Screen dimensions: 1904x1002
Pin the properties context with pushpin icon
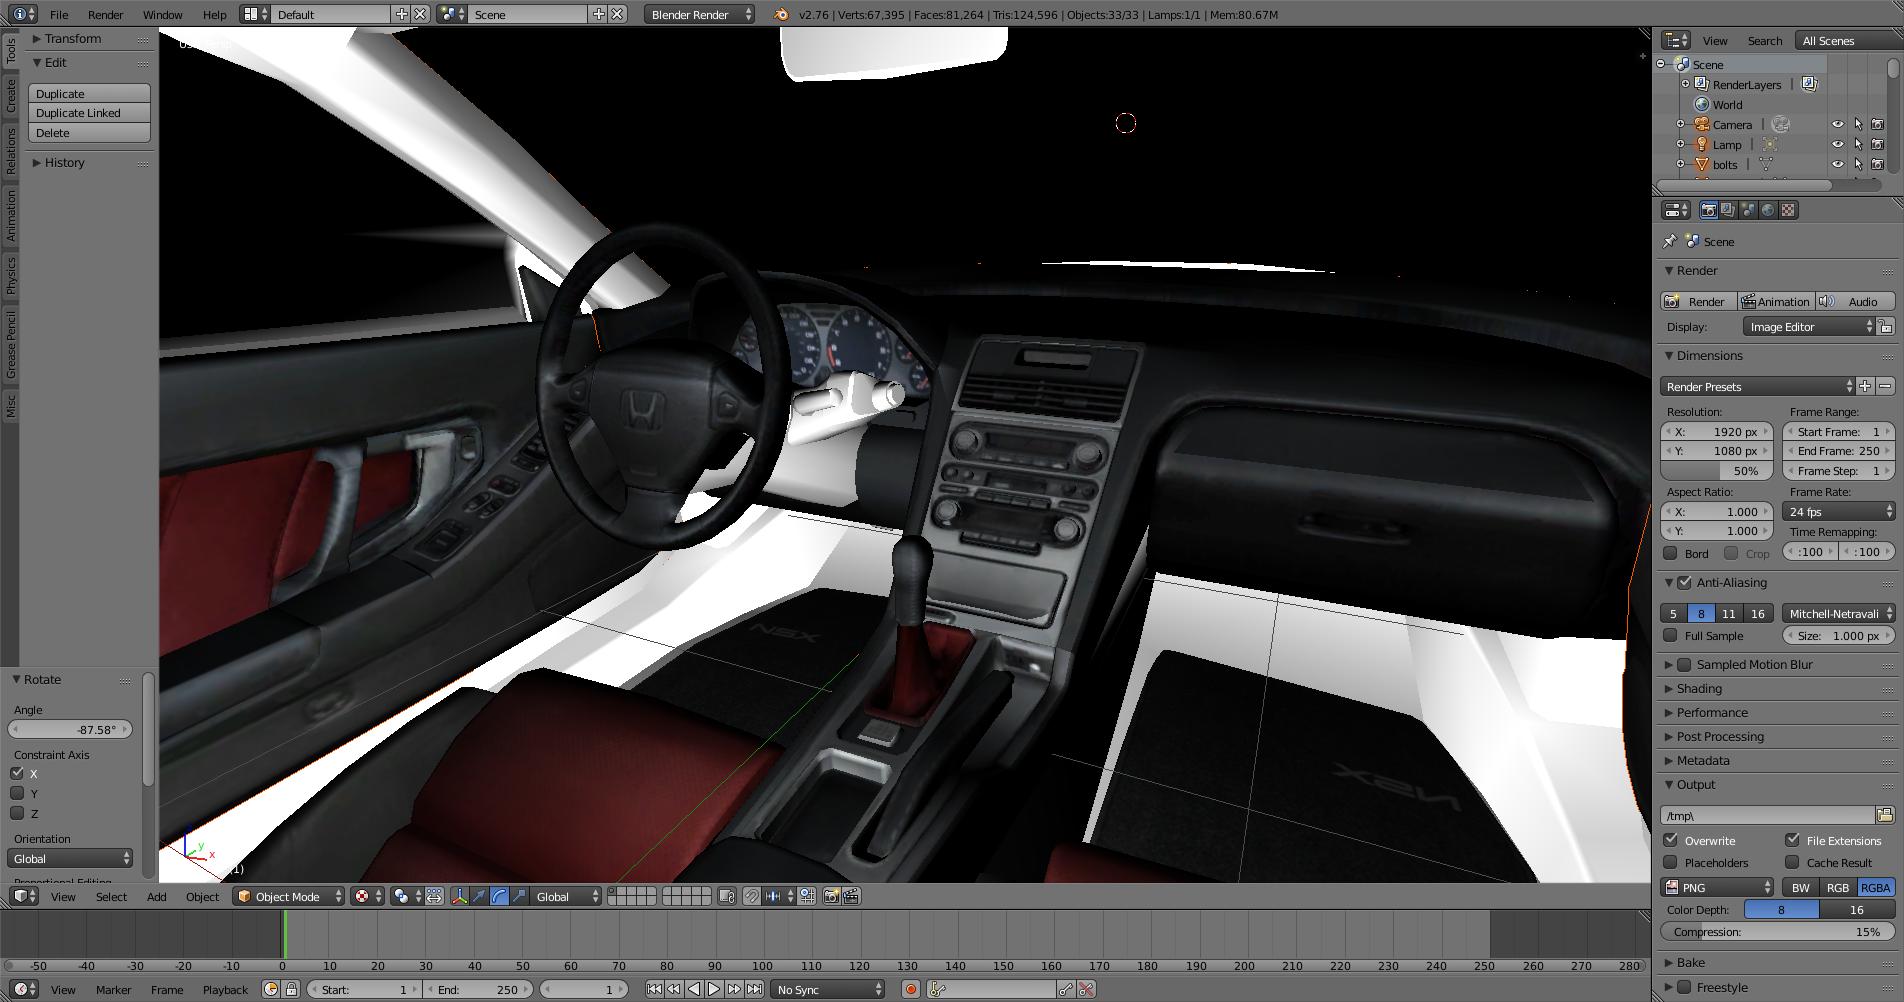(1669, 241)
